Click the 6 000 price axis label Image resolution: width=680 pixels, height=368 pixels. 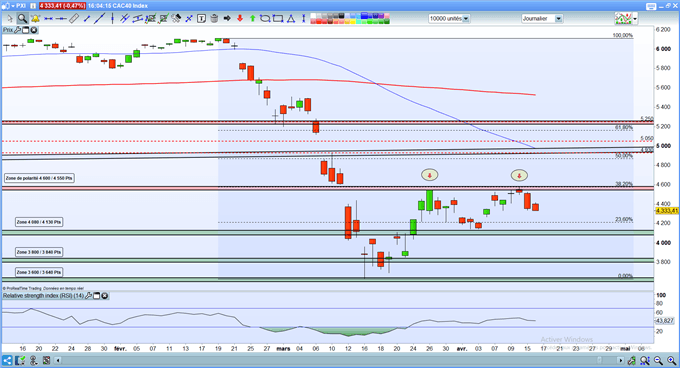coord(663,49)
